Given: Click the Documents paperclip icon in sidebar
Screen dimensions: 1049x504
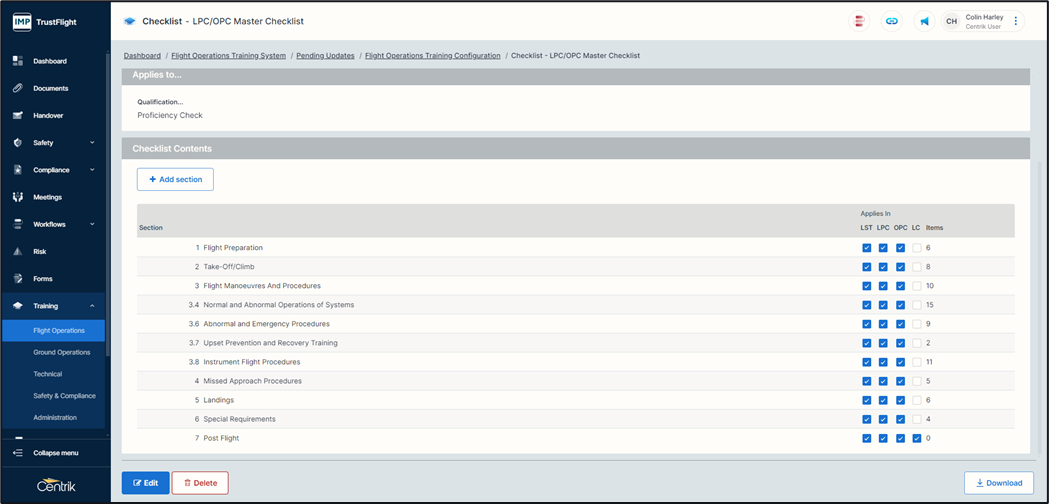Looking at the screenshot, I should (18, 88).
